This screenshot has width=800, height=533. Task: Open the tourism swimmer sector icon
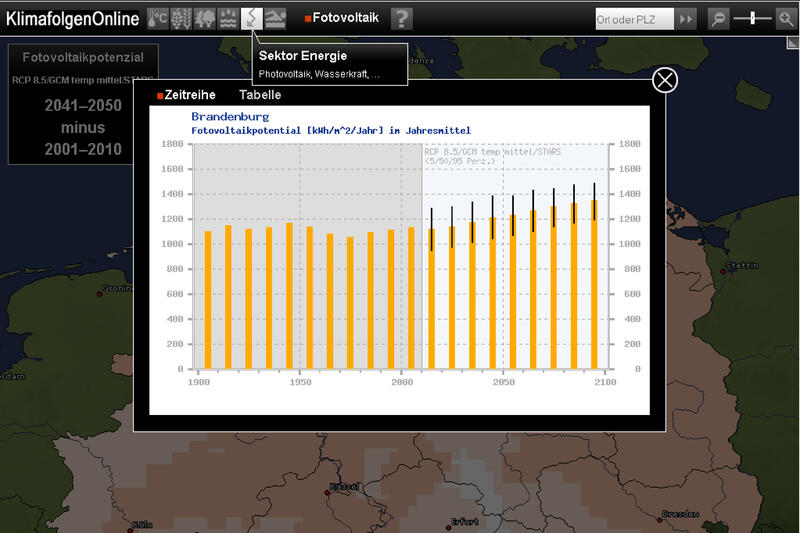click(x=275, y=18)
